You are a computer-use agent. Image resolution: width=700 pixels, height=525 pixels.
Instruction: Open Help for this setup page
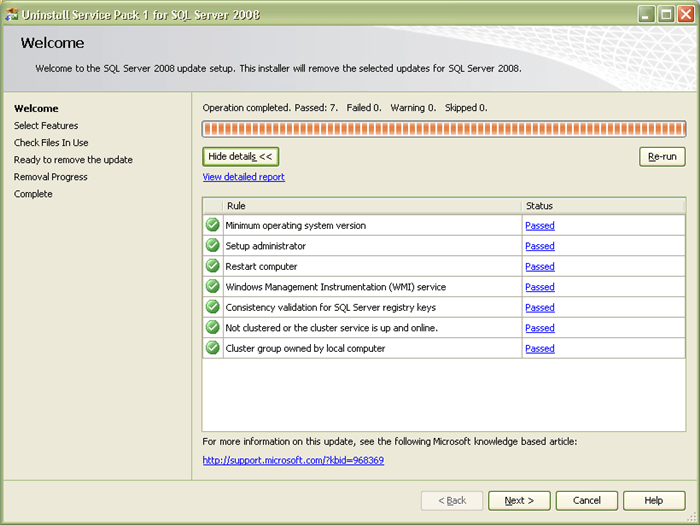(x=654, y=500)
